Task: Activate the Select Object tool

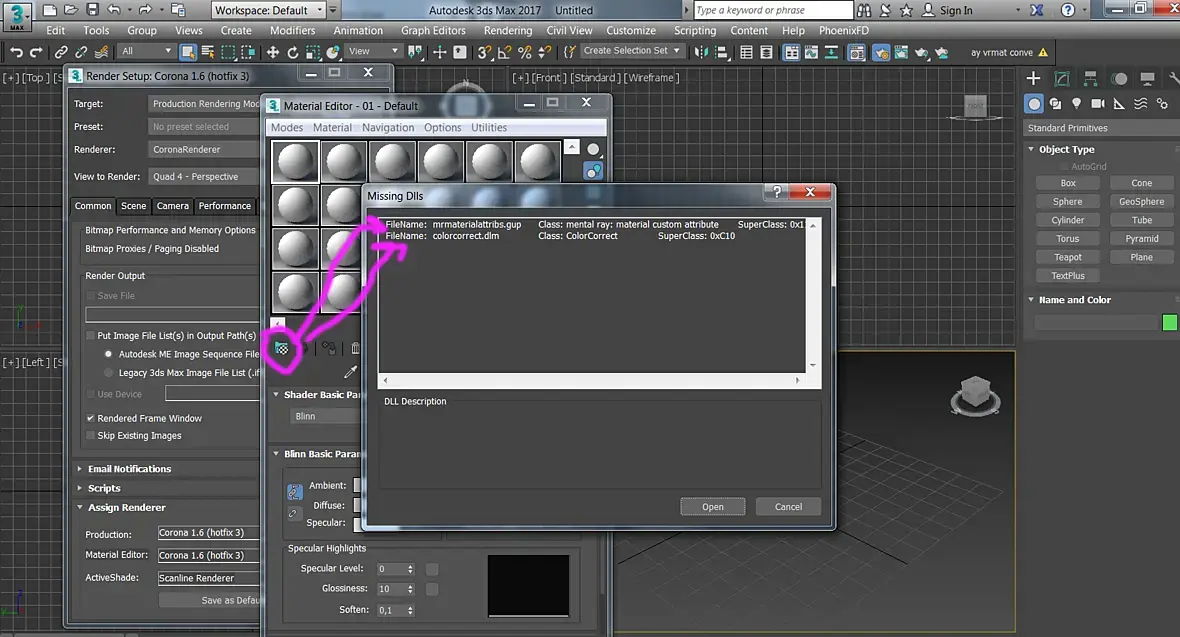Action: click(187, 52)
